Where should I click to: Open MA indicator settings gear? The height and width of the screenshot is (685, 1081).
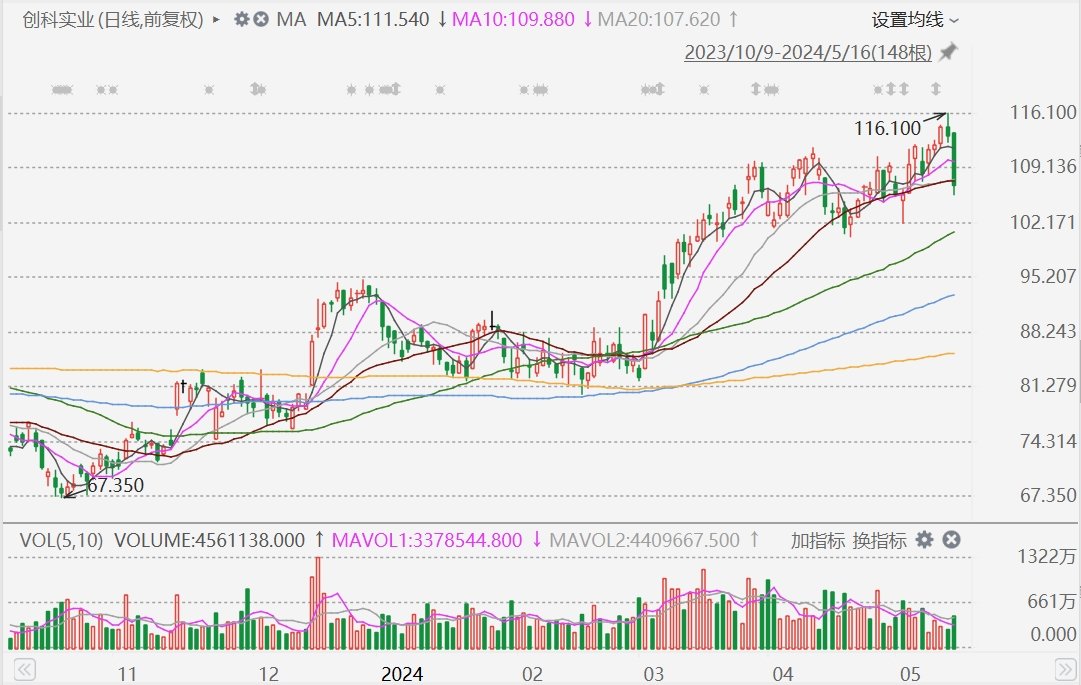(241, 19)
